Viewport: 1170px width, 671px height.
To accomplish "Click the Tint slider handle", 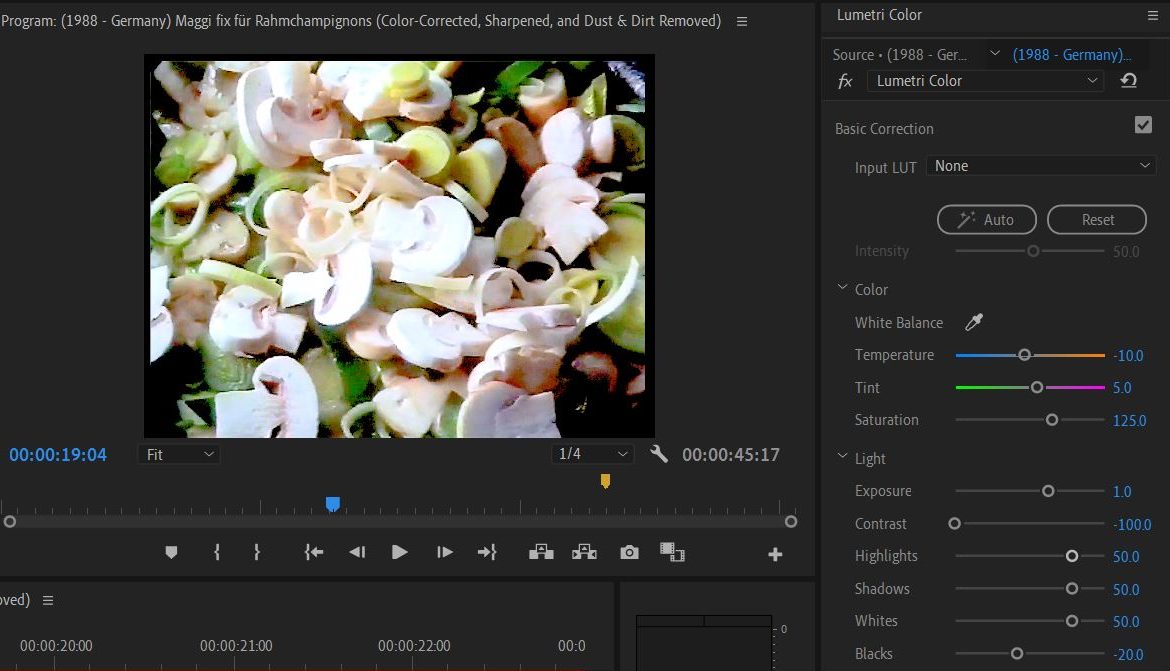I will click(1036, 387).
